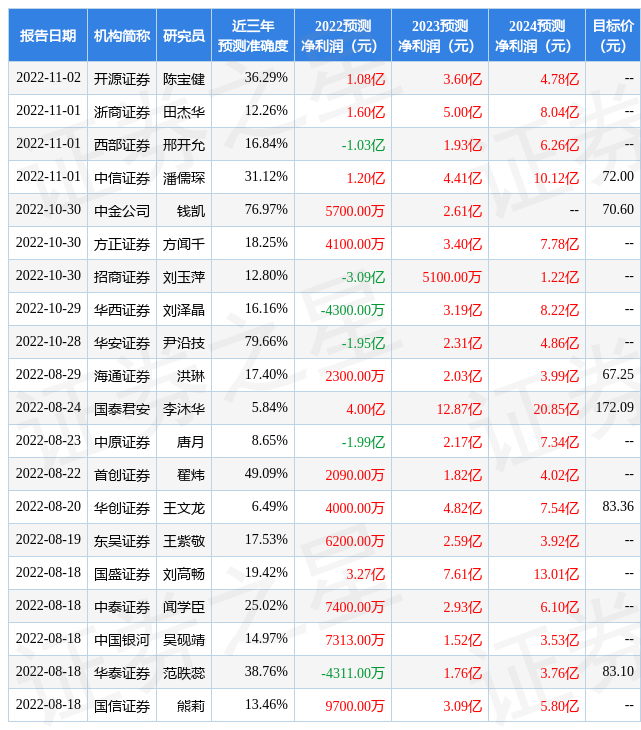Select the 招商证券 institution cell

pyautogui.click(x=122, y=277)
